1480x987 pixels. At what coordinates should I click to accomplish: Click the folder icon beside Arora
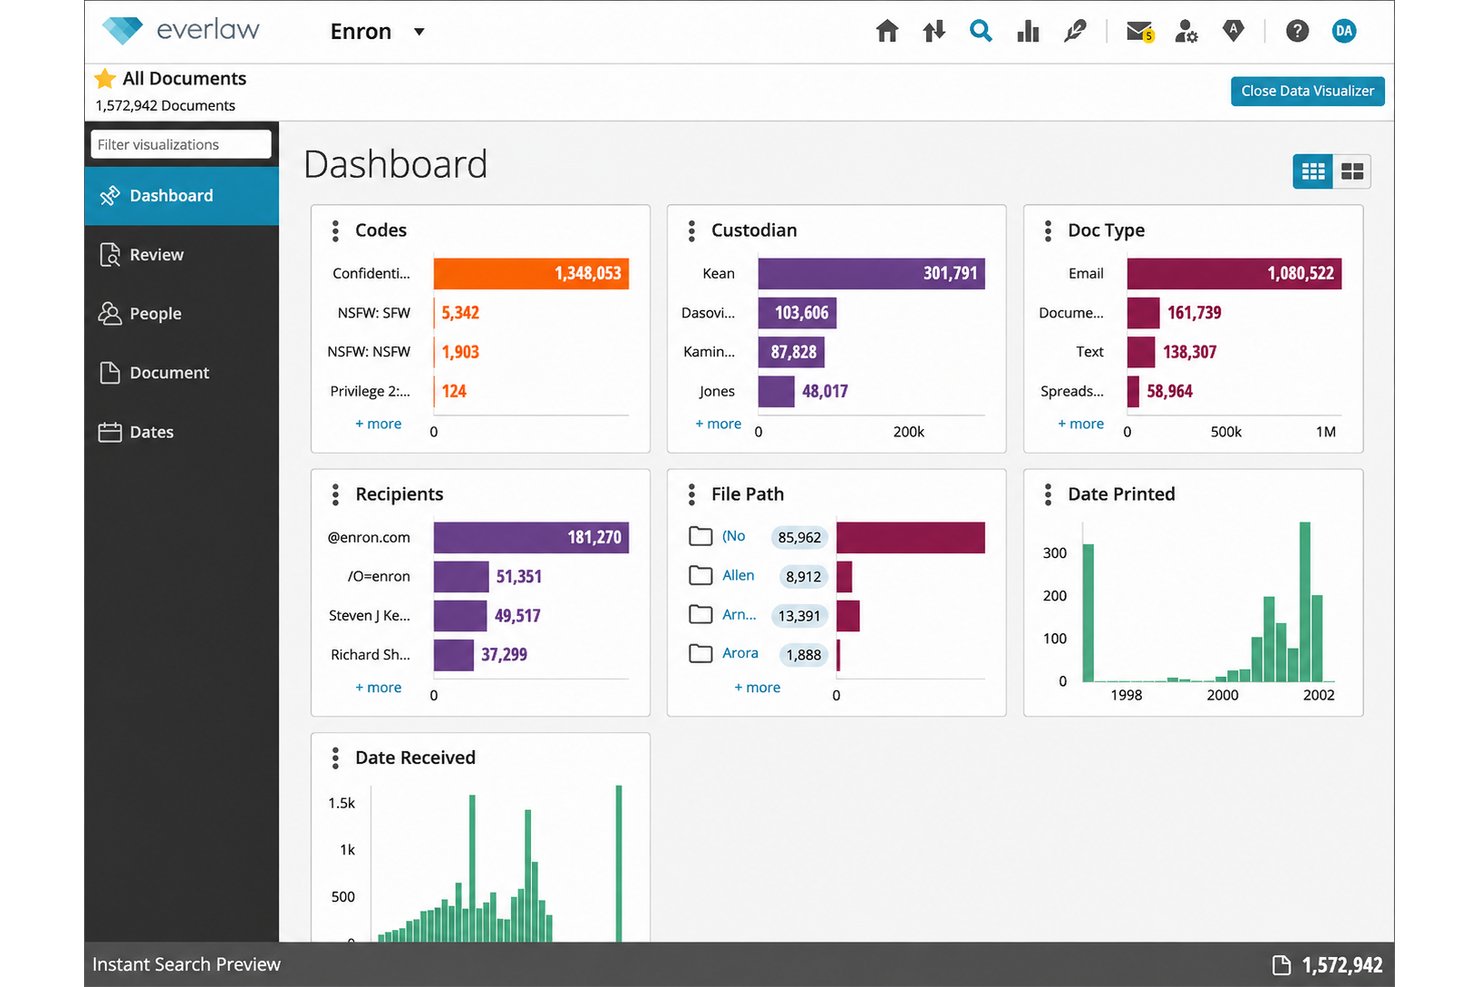[x=700, y=653]
